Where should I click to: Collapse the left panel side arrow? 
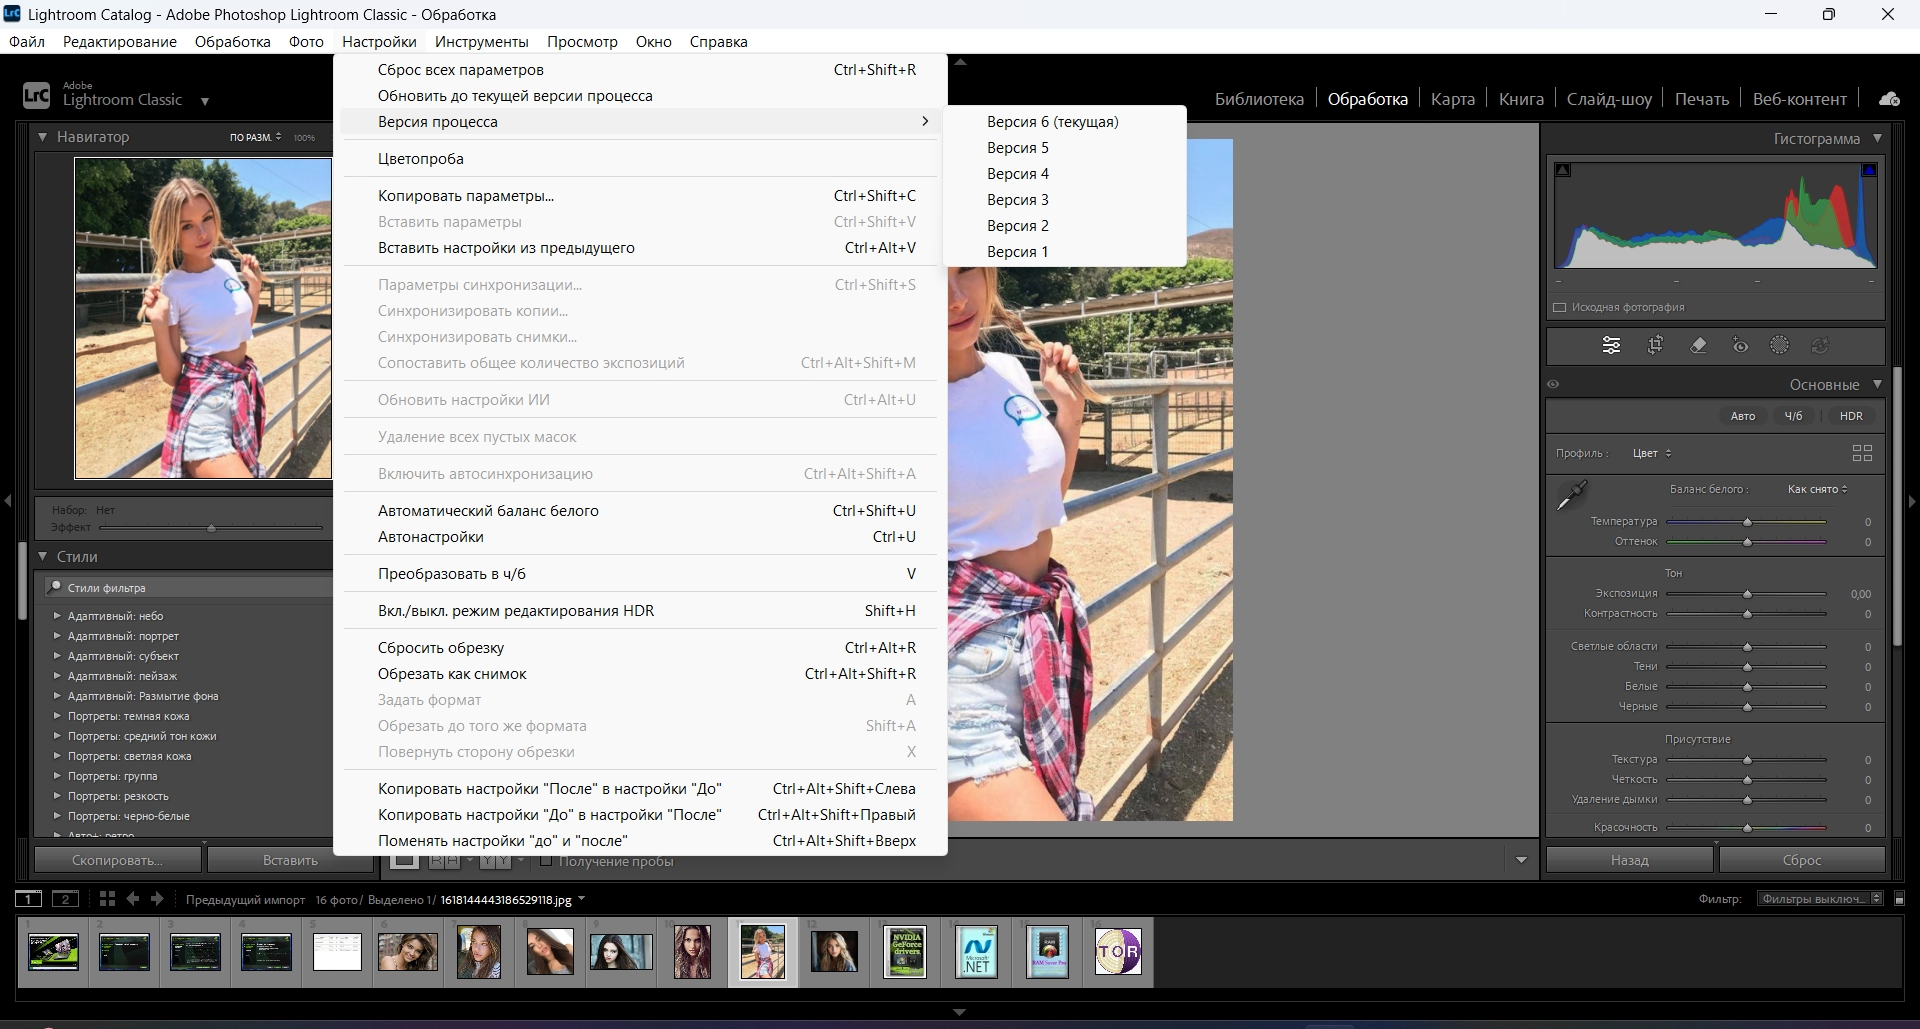click(8, 500)
